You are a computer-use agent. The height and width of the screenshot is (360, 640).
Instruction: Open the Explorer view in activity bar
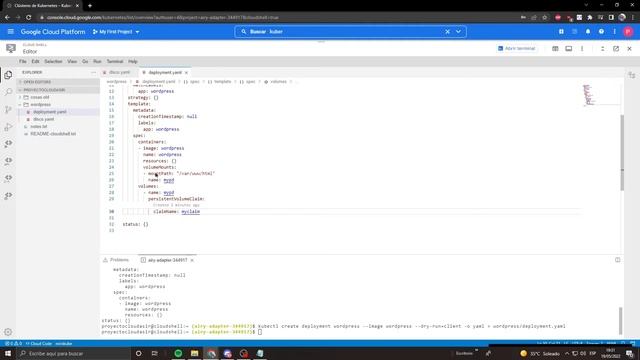tap(8, 75)
